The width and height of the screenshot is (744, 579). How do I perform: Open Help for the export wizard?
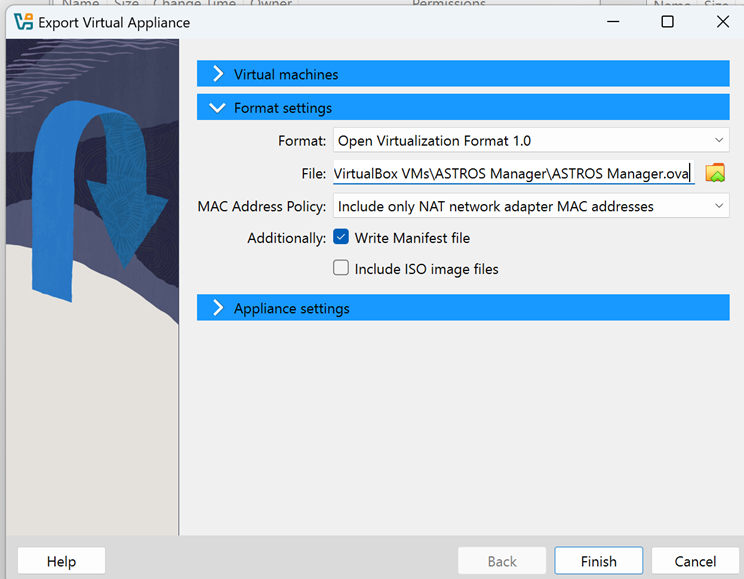(61, 561)
